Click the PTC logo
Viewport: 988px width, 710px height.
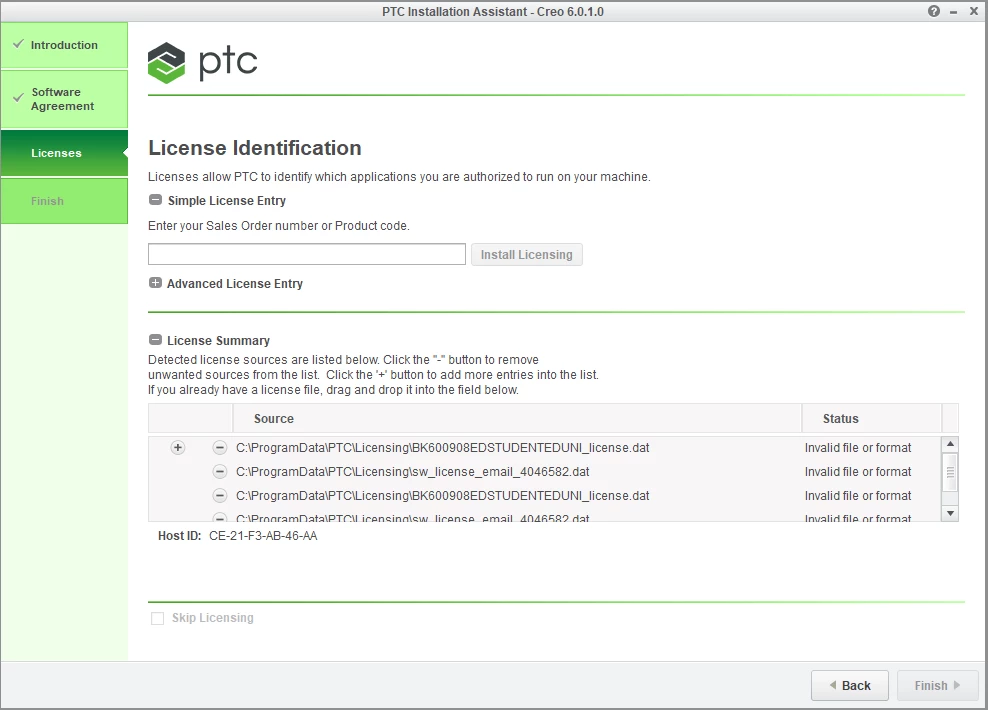(x=202, y=62)
